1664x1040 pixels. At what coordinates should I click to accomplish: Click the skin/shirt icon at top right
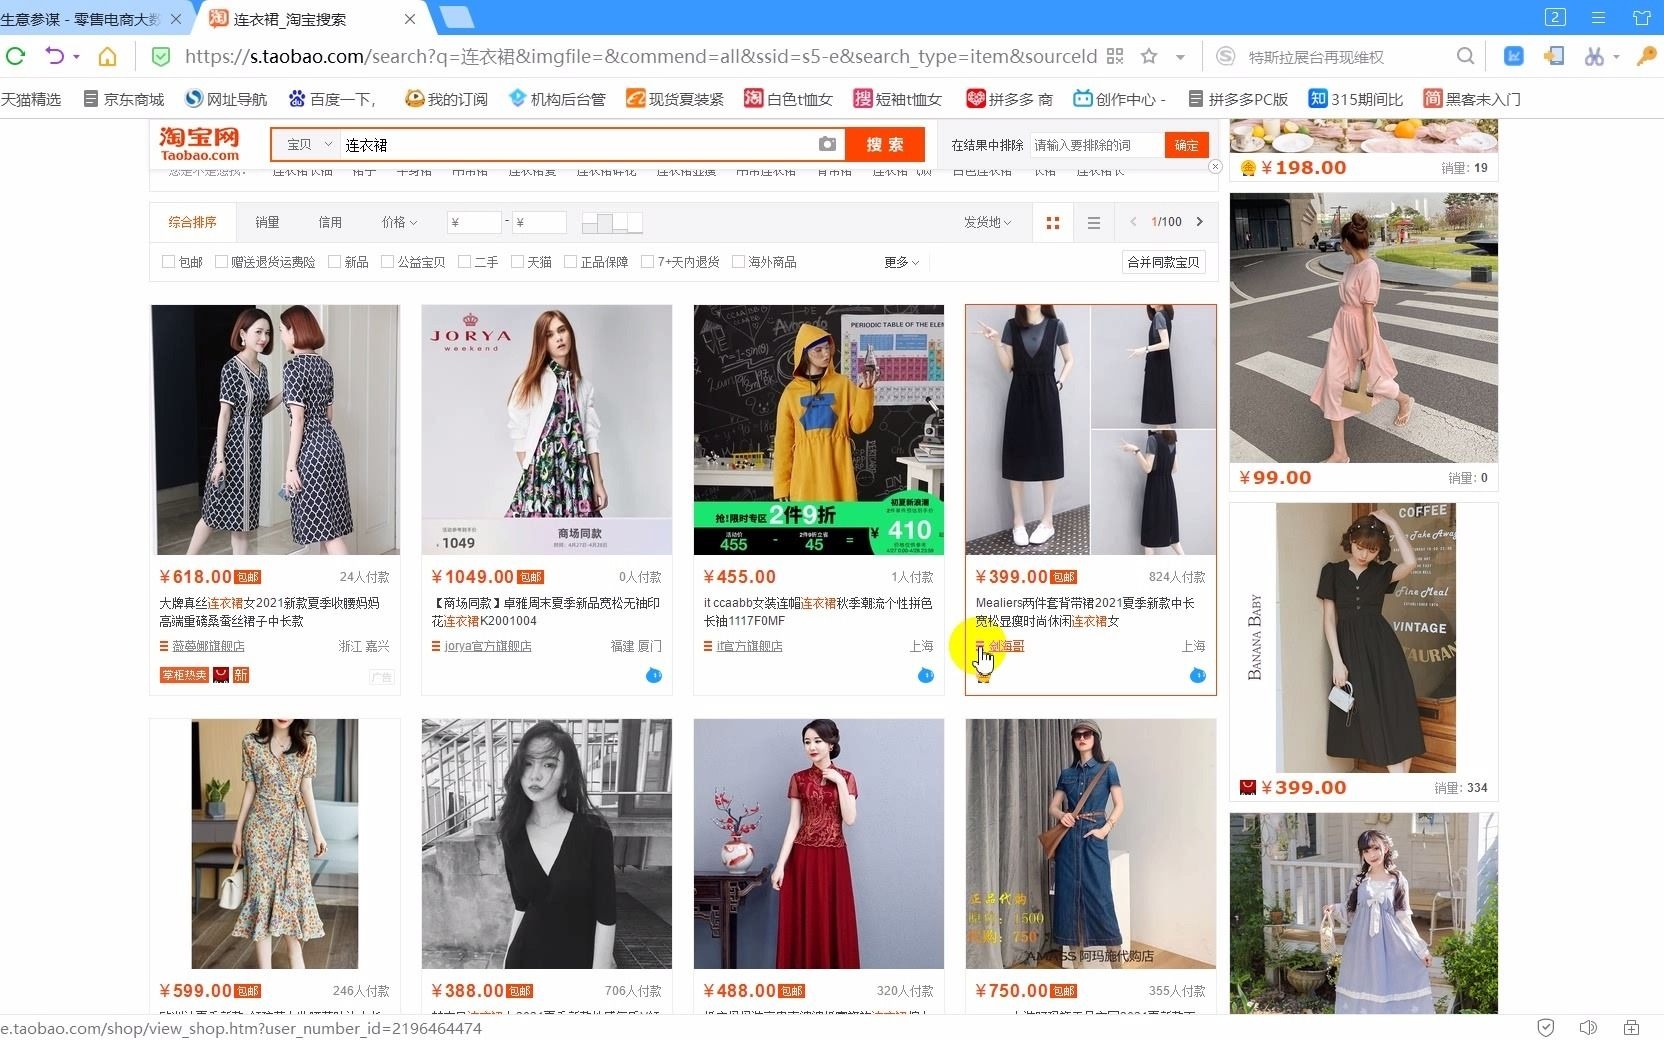coord(1641,17)
